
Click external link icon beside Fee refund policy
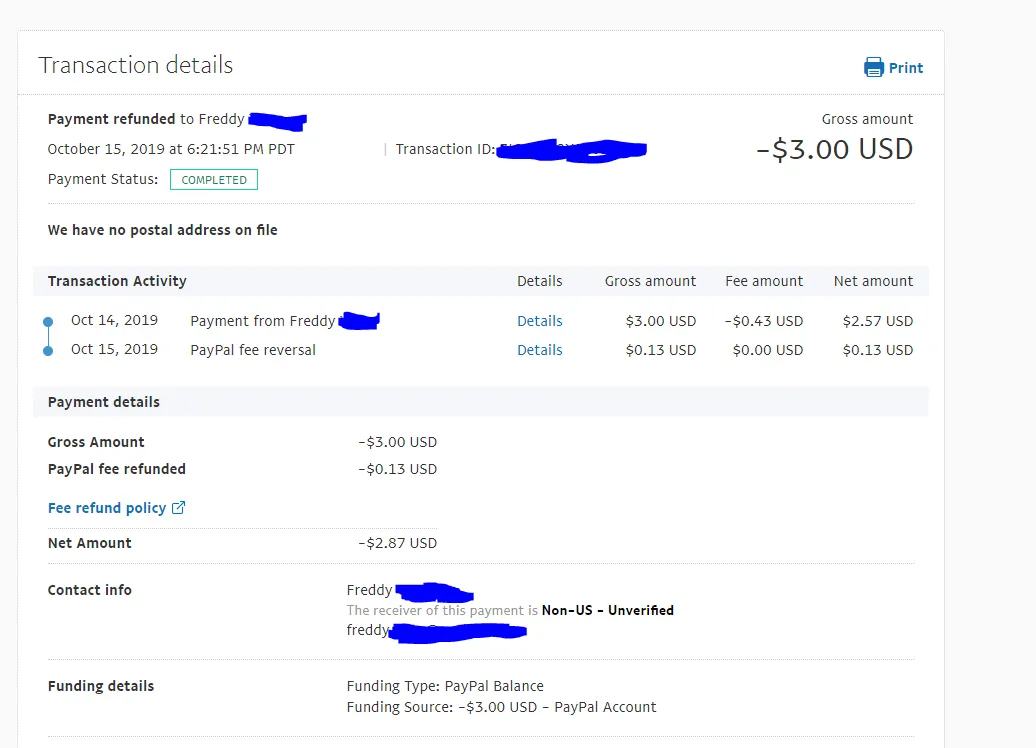(179, 507)
